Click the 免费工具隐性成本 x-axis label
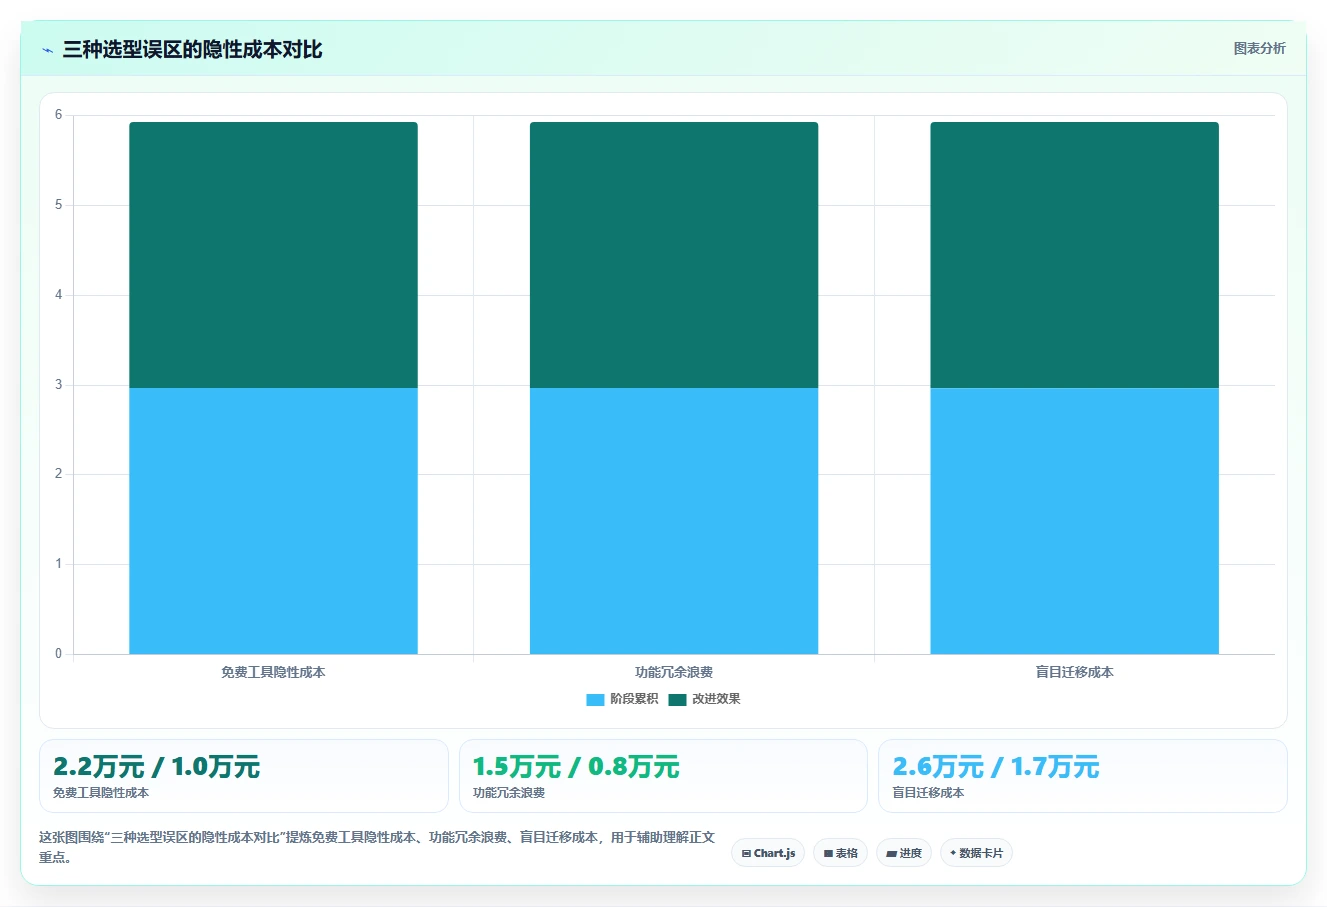1327x907 pixels. (x=273, y=672)
